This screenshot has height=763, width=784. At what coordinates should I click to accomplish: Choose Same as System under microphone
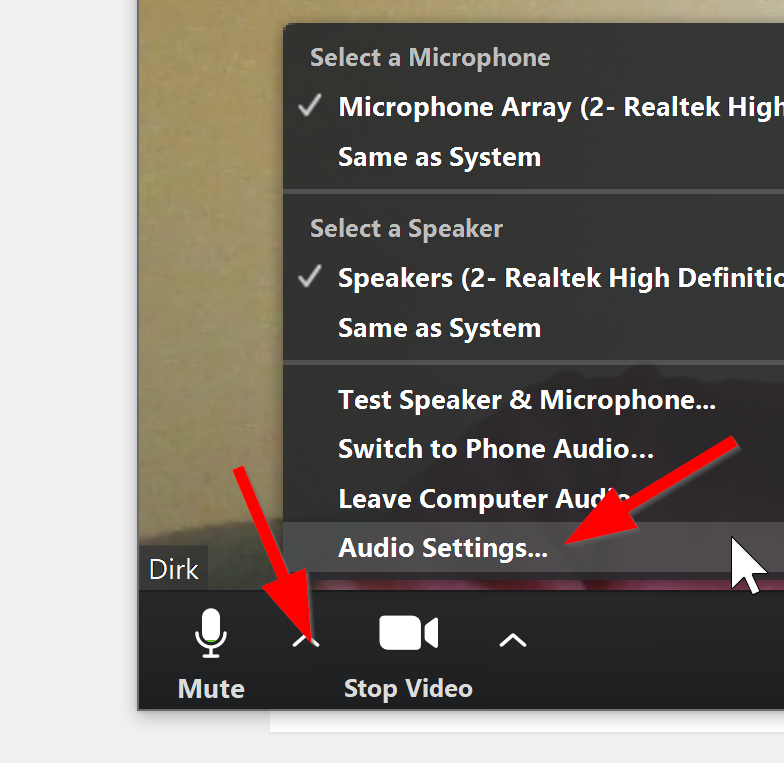point(439,157)
